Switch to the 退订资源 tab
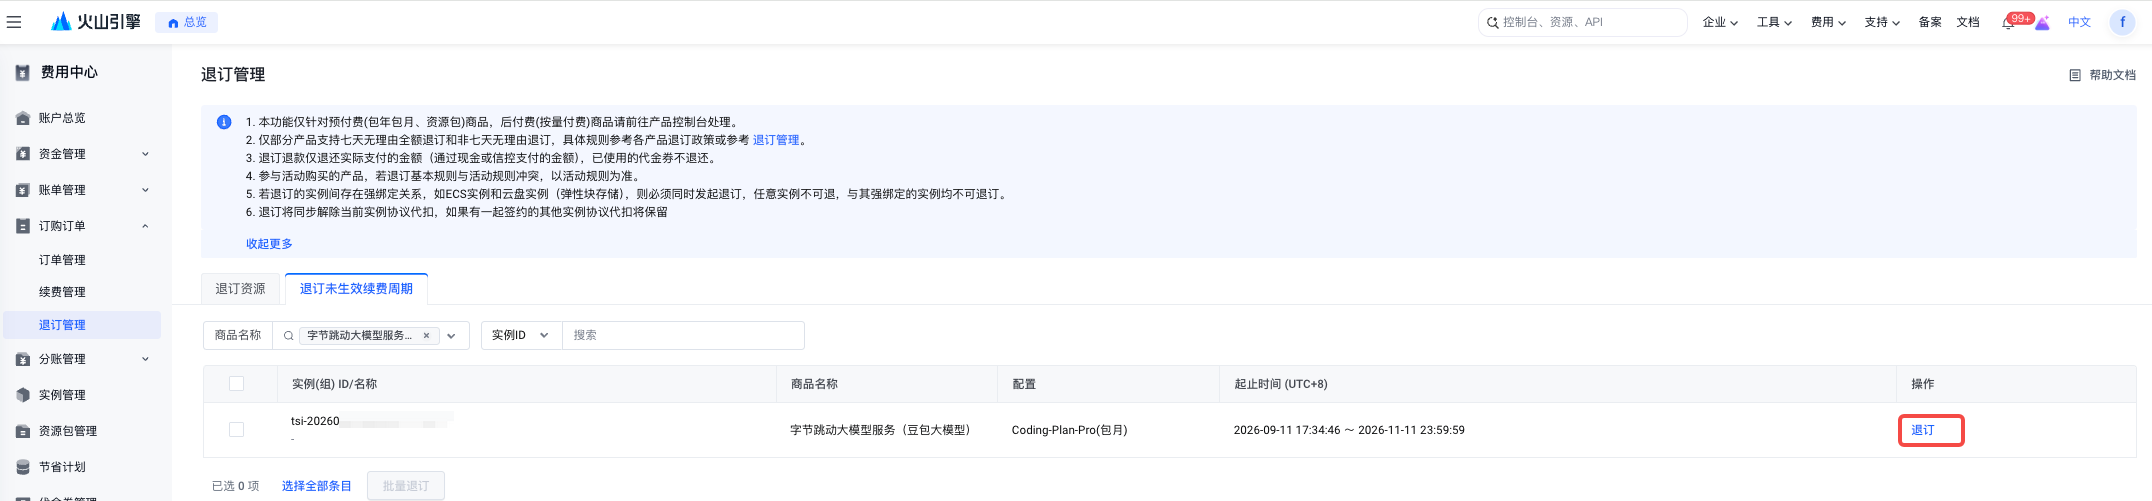 tap(241, 289)
